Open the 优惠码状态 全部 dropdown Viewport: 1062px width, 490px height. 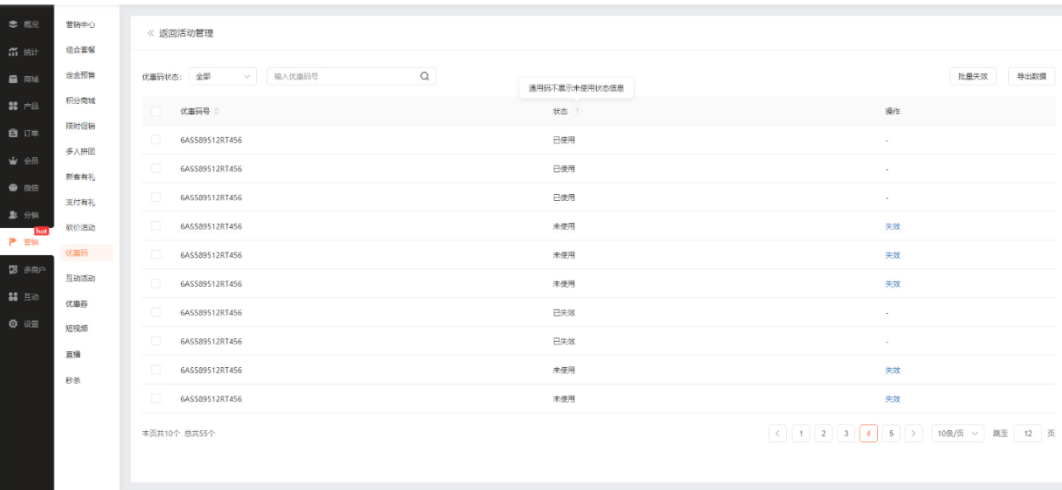click(223, 77)
